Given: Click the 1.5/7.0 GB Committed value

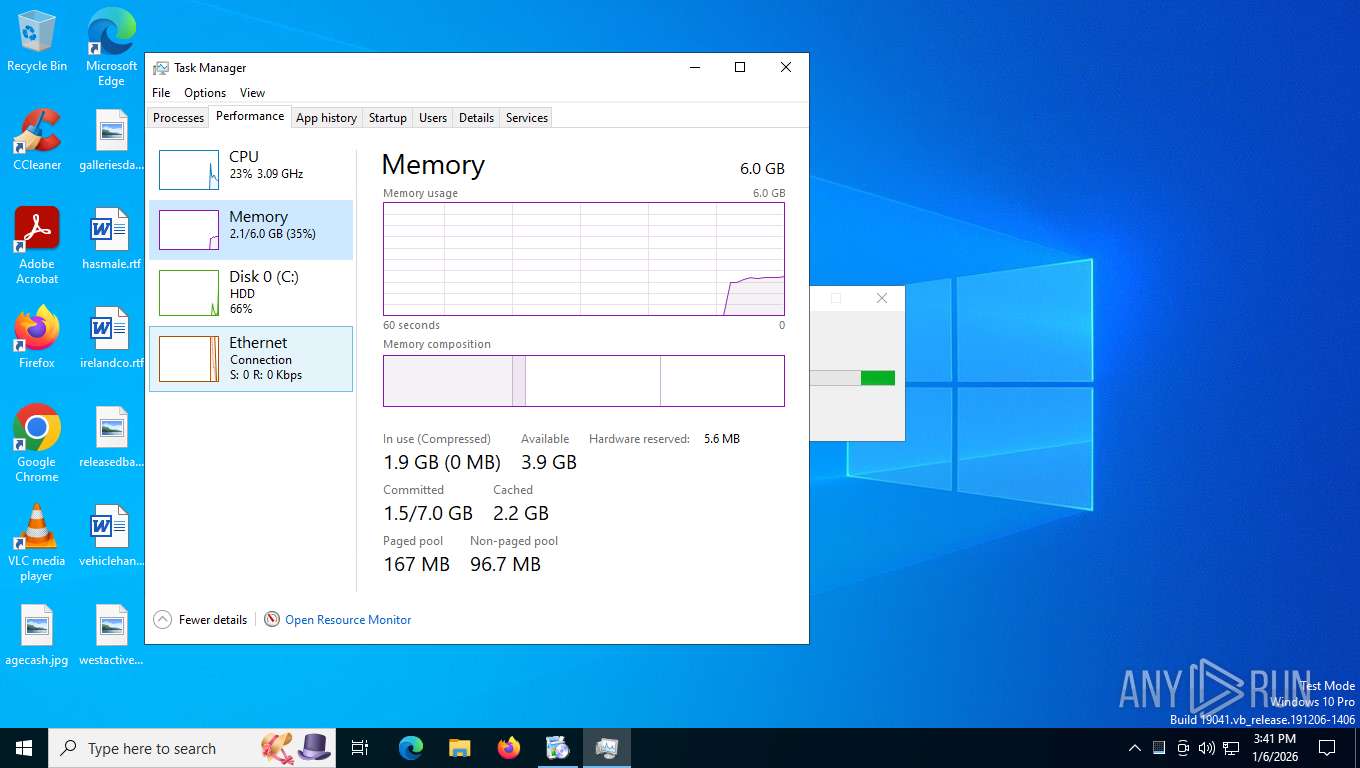Looking at the screenshot, I should point(428,513).
